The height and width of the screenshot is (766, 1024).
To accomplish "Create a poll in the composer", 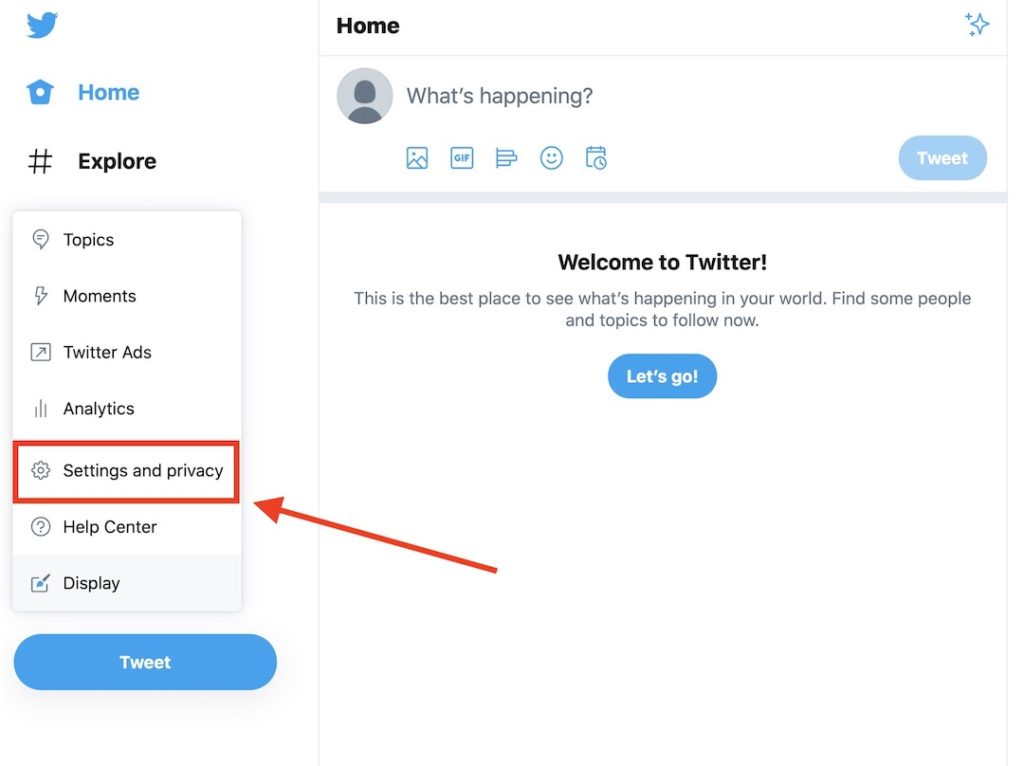I will 506,158.
